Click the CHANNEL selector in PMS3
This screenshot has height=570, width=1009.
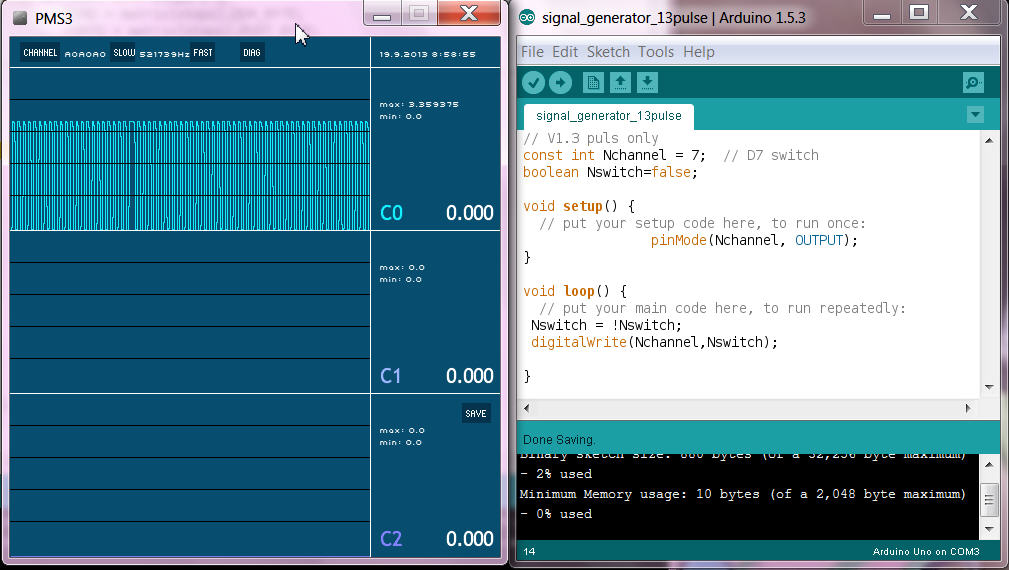[40, 53]
